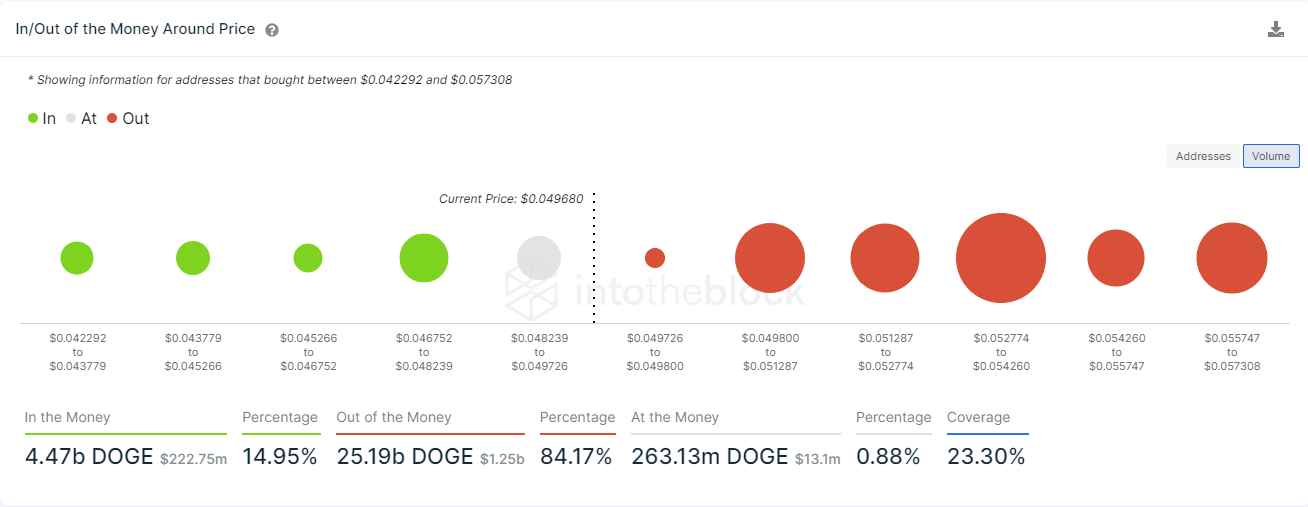1308x507 pixels.
Task: Click green bubble for $0.045266 to $0.046752
Action: click(x=308, y=258)
